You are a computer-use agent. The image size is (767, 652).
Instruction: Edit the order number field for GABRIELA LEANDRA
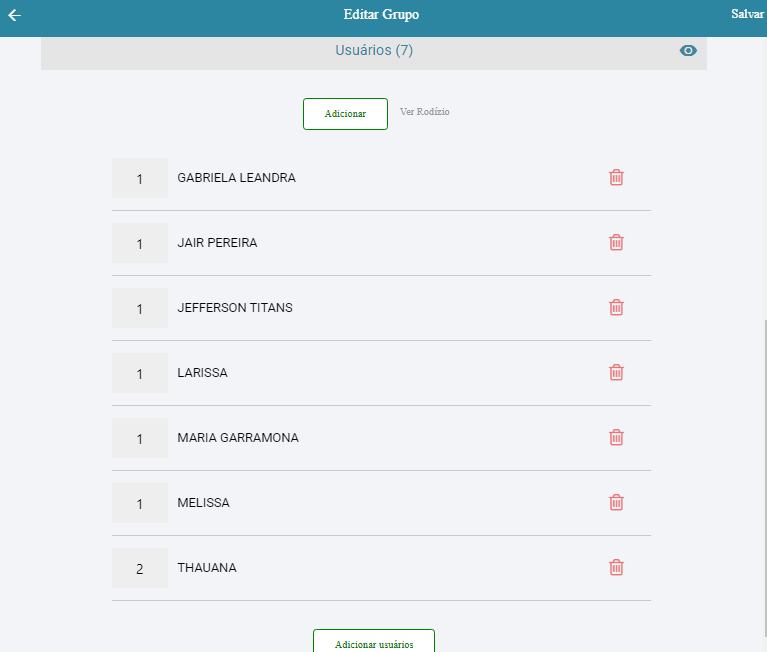tap(140, 178)
